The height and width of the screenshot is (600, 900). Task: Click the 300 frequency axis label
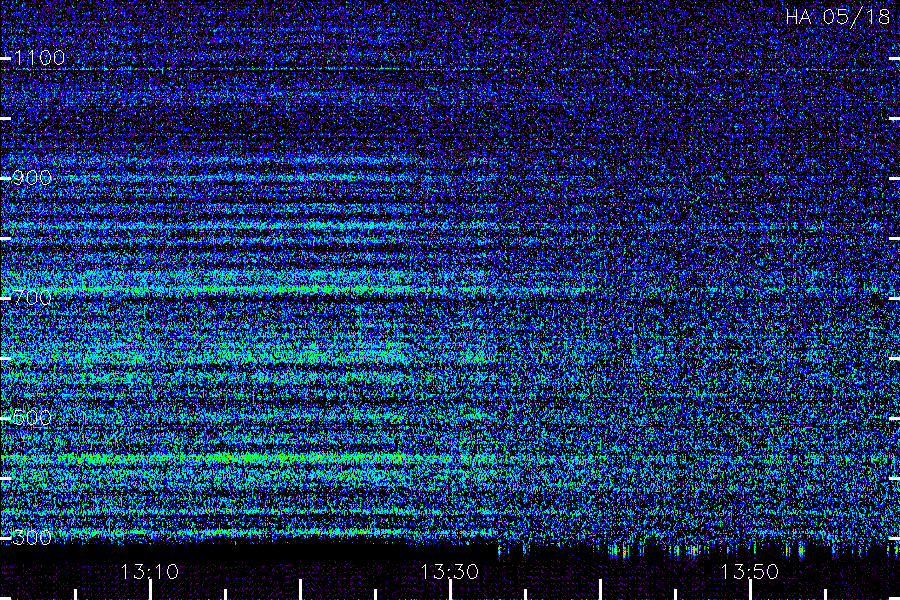point(32,538)
